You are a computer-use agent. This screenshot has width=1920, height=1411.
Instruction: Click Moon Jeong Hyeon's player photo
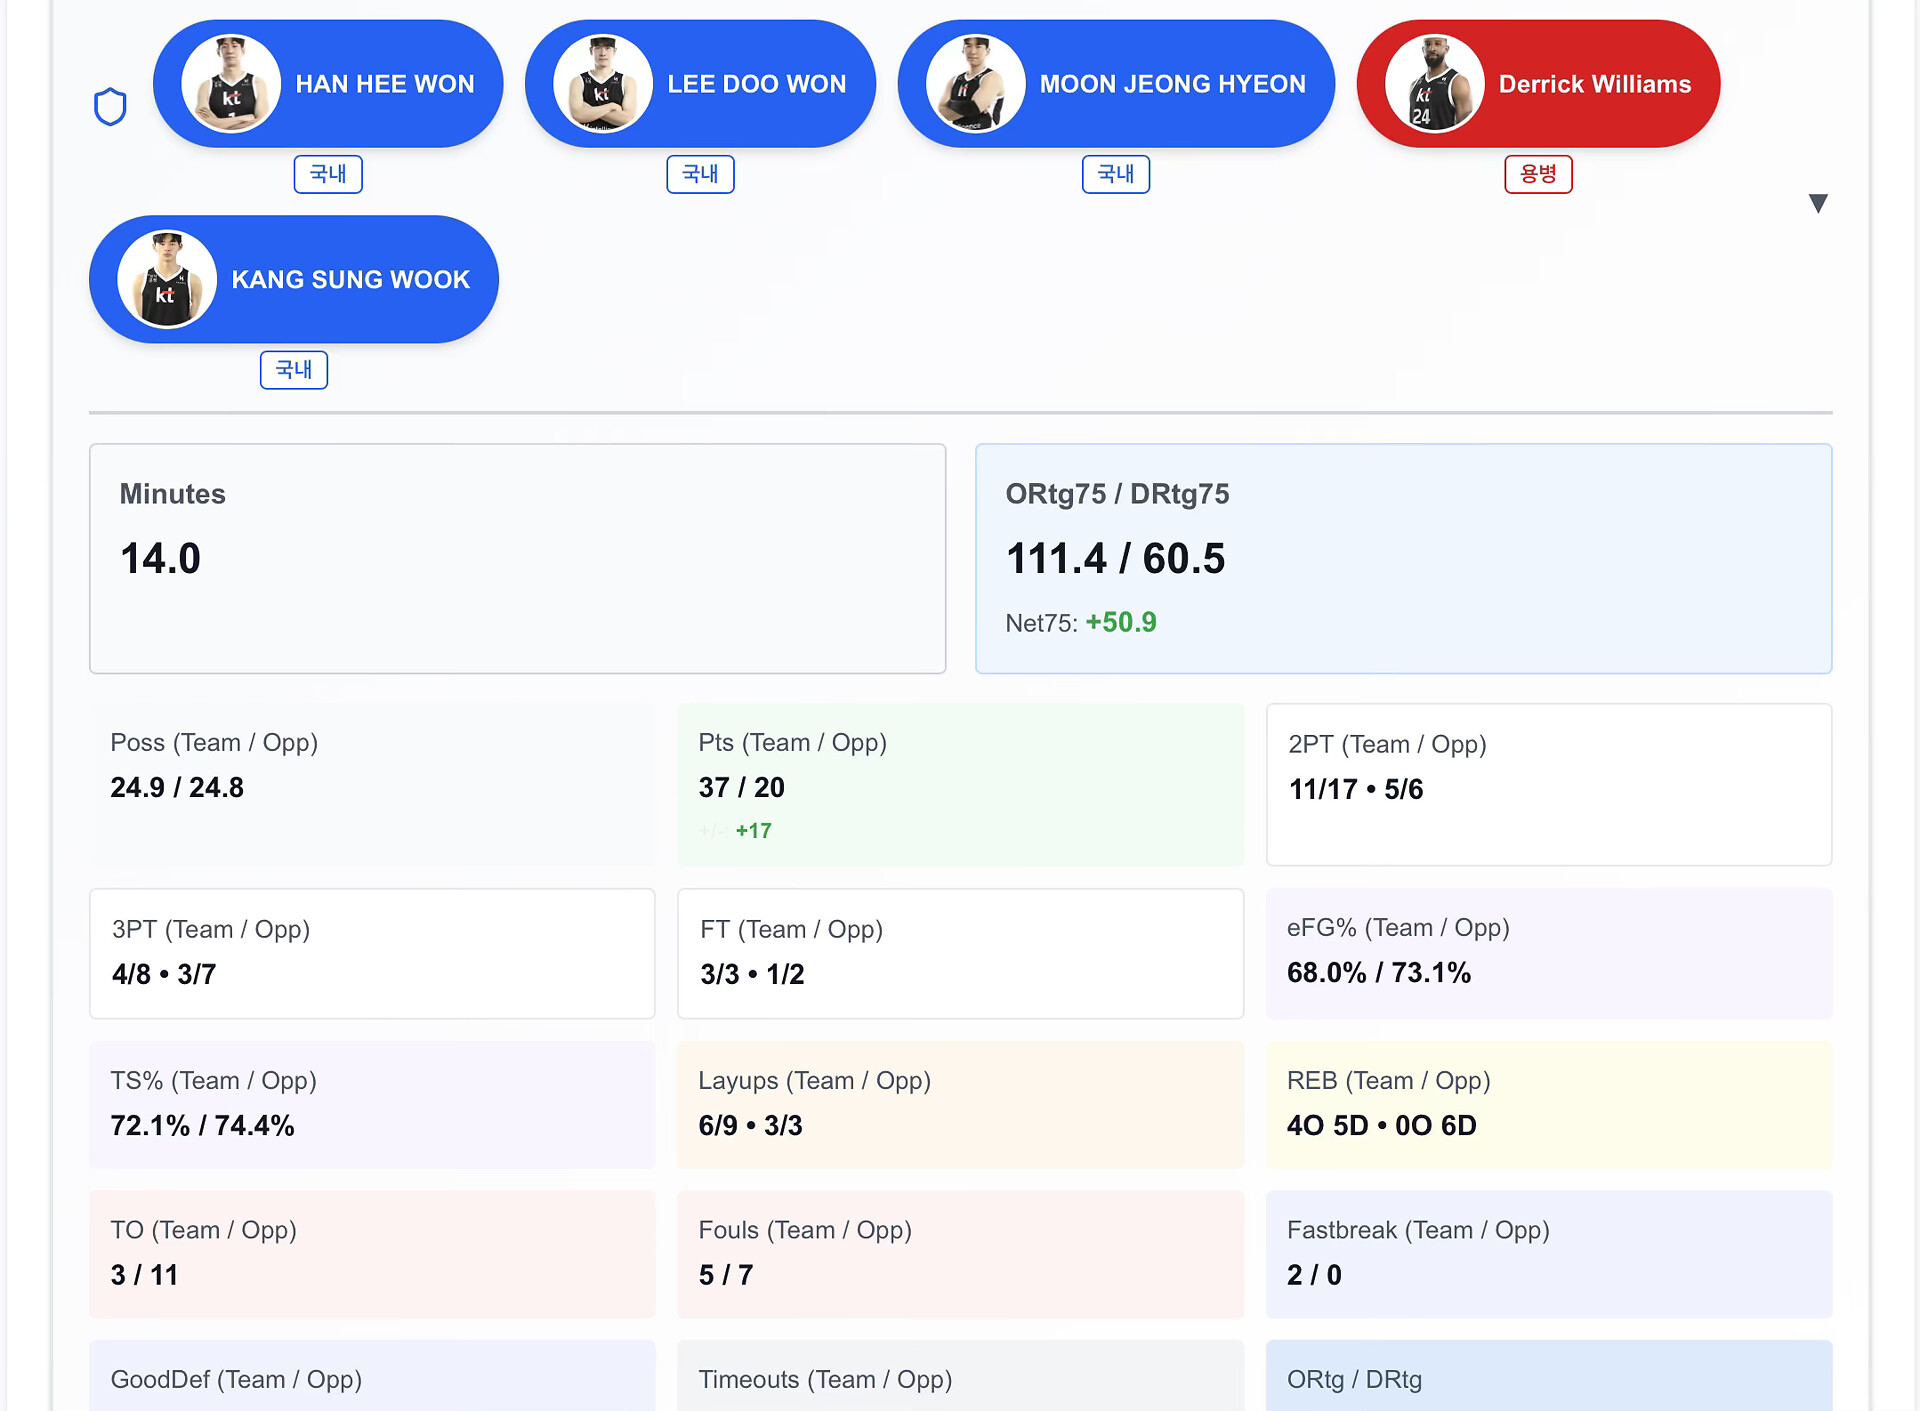pyautogui.click(x=975, y=84)
